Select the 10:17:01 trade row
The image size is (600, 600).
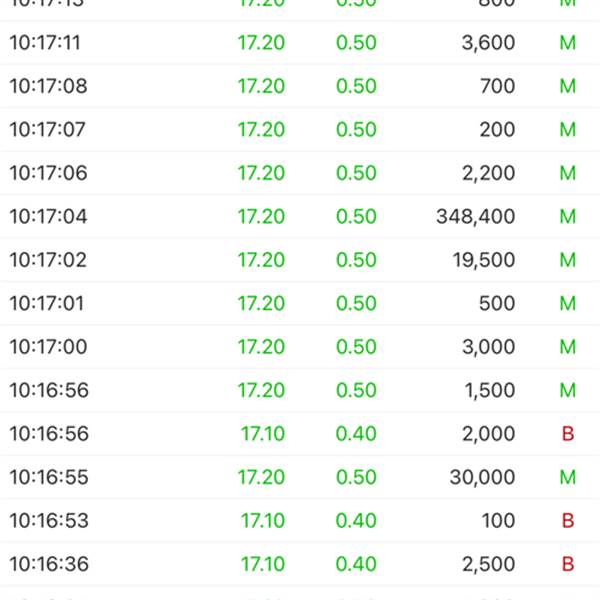click(x=300, y=303)
